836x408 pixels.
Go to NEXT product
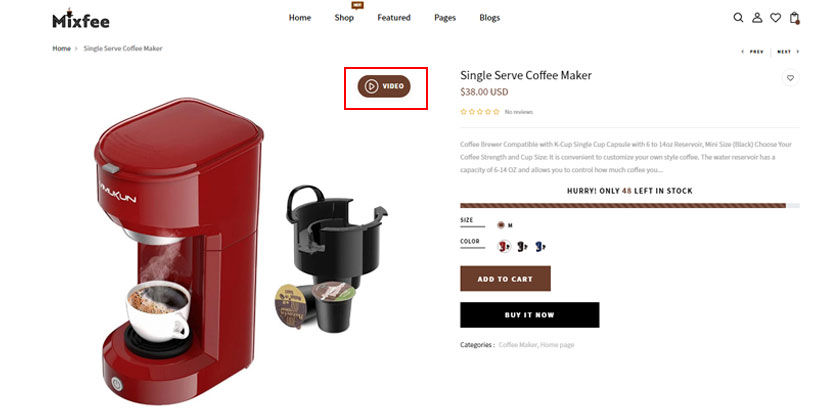point(788,52)
